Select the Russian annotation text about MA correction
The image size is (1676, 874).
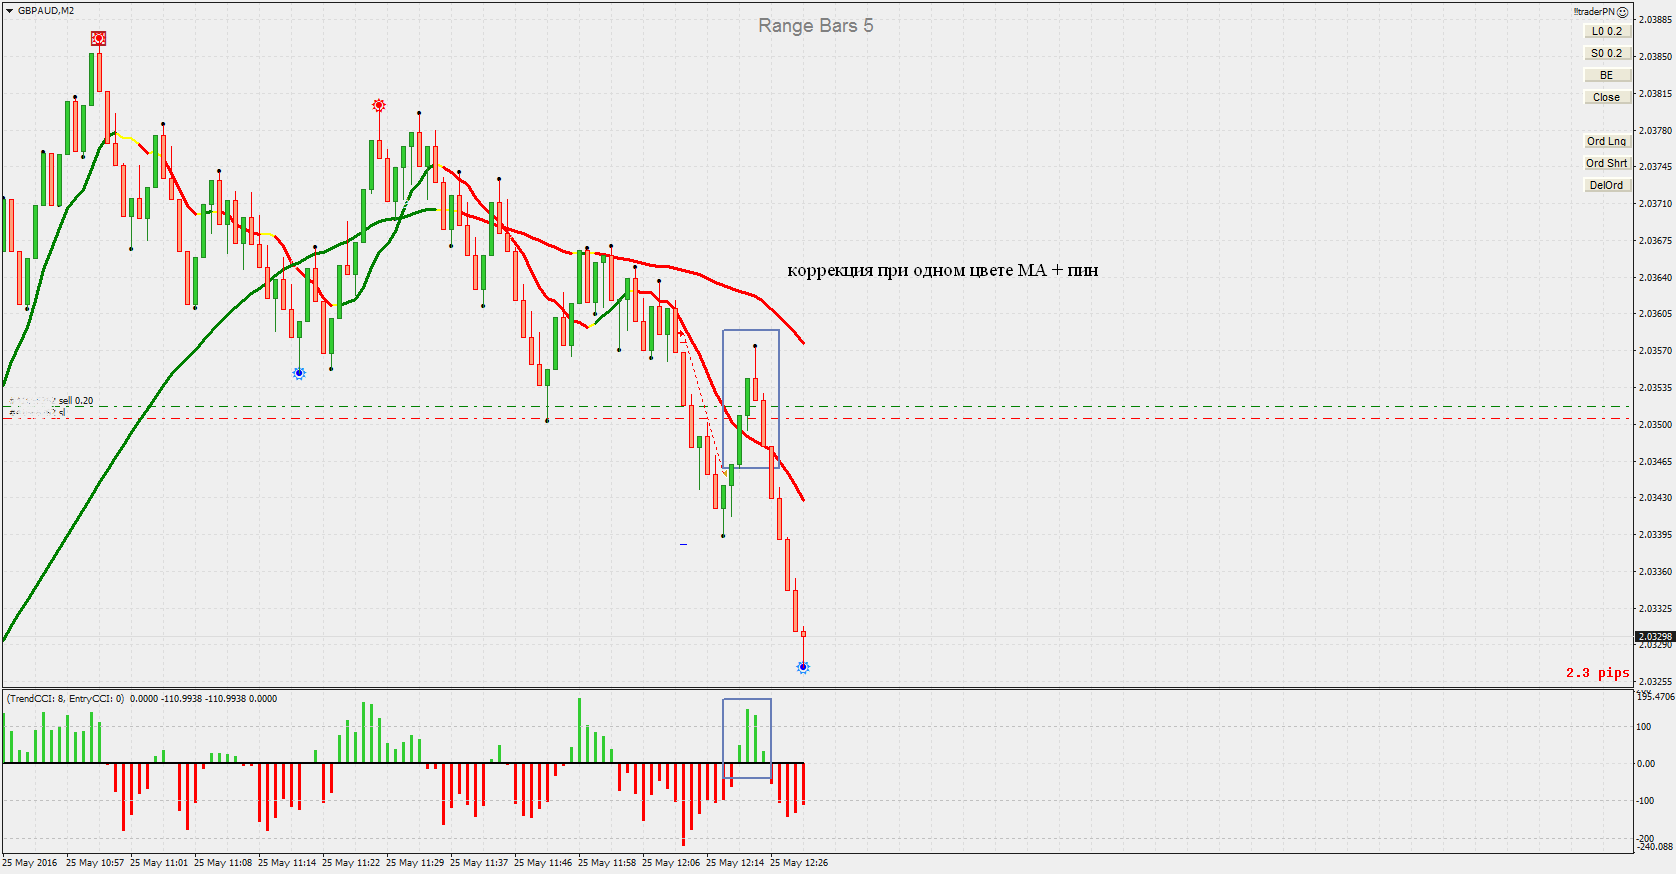pyautogui.click(x=942, y=270)
